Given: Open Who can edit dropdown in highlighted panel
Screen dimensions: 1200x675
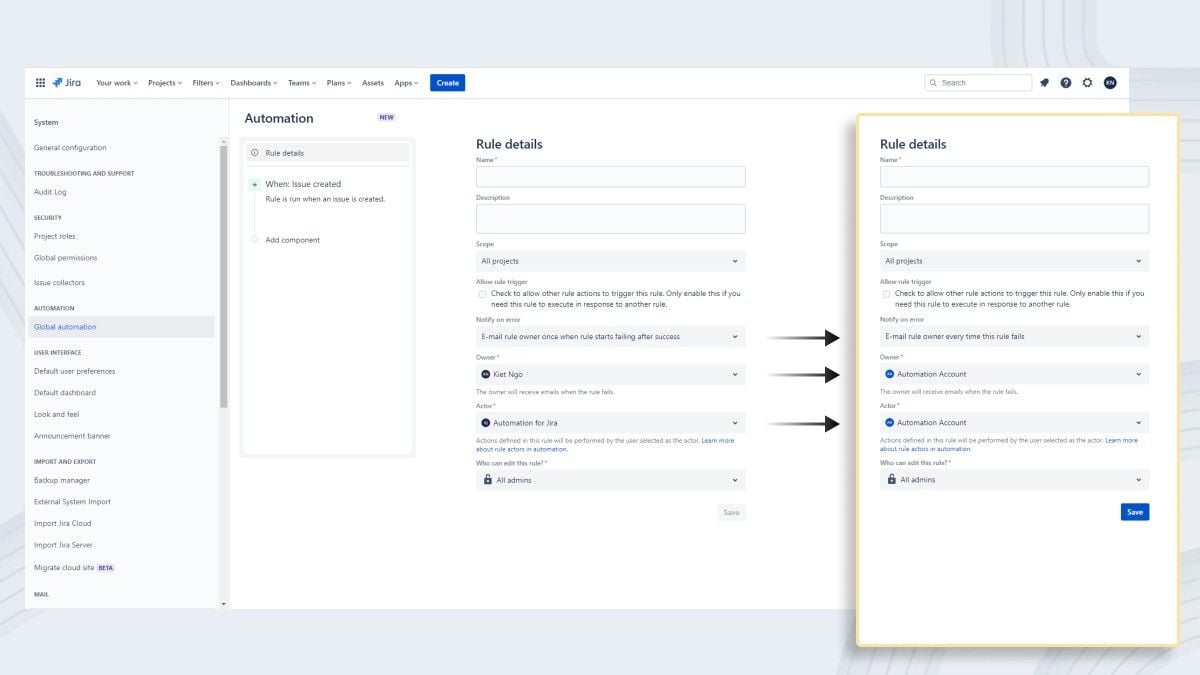Looking at the screenshot, I should tap(1014, 480).
